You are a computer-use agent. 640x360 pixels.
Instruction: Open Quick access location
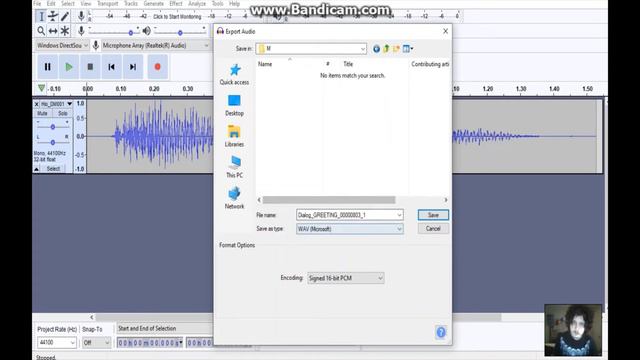[x=234, y=75]
